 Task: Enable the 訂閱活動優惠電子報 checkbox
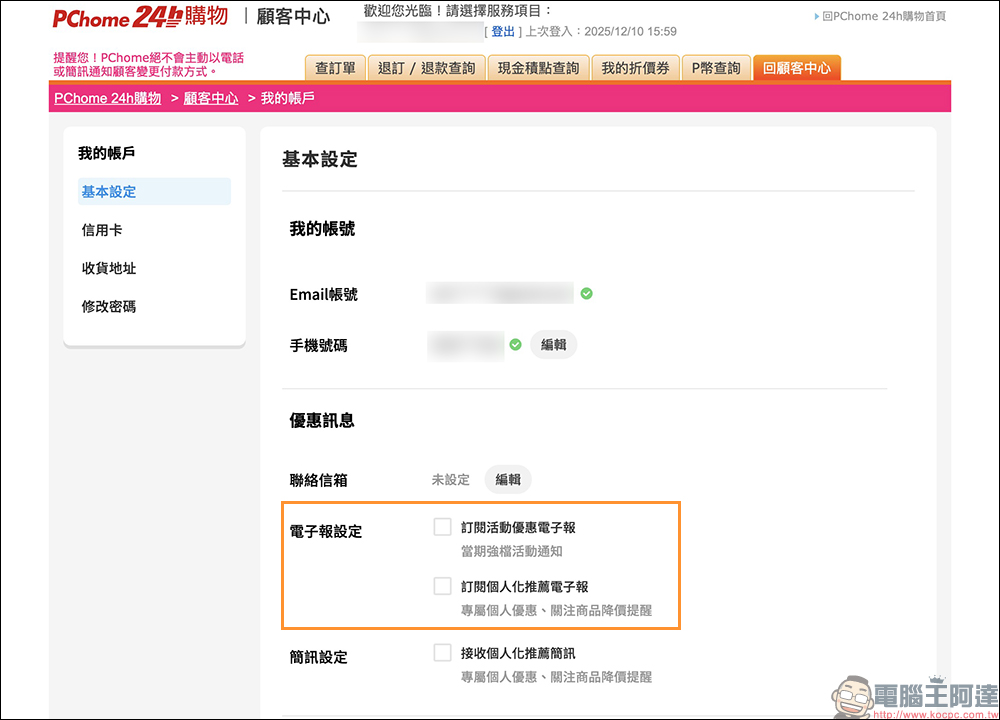tap(442, 526)
